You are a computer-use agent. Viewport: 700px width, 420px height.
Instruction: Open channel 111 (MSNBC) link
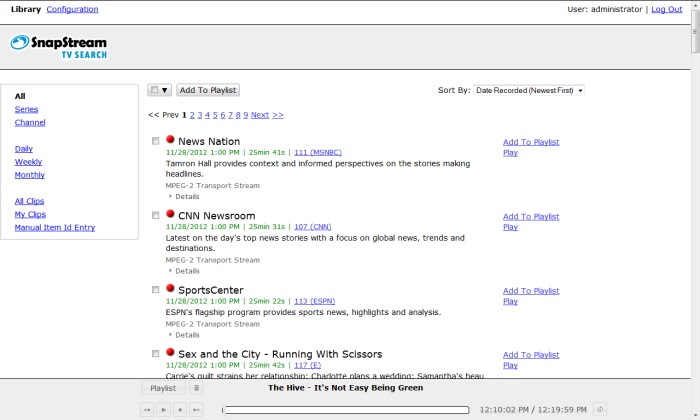(318, 153)
